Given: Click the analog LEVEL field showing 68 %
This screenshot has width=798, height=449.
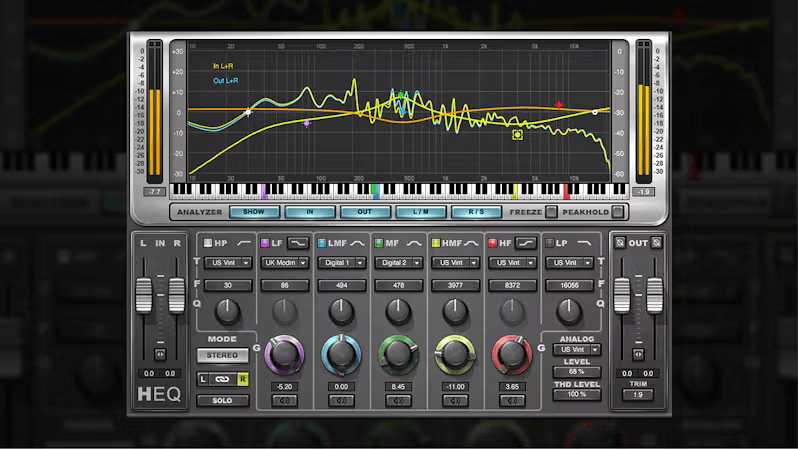Looking at the screenshot, I should pos(577,372).
